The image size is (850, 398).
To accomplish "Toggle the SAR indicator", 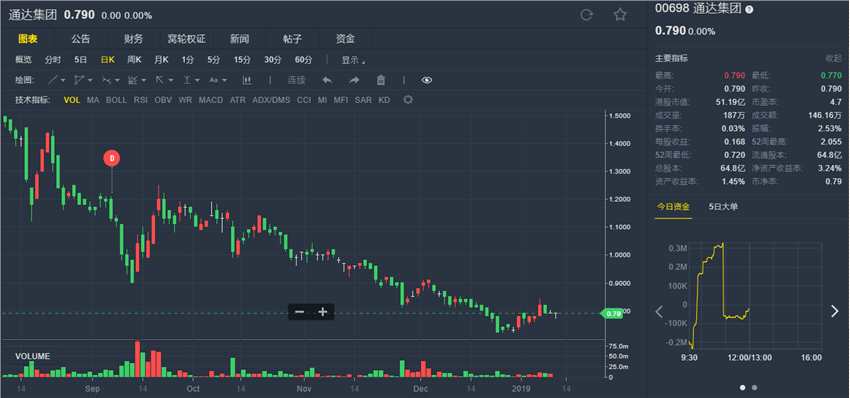I will (x=363, y=100).
